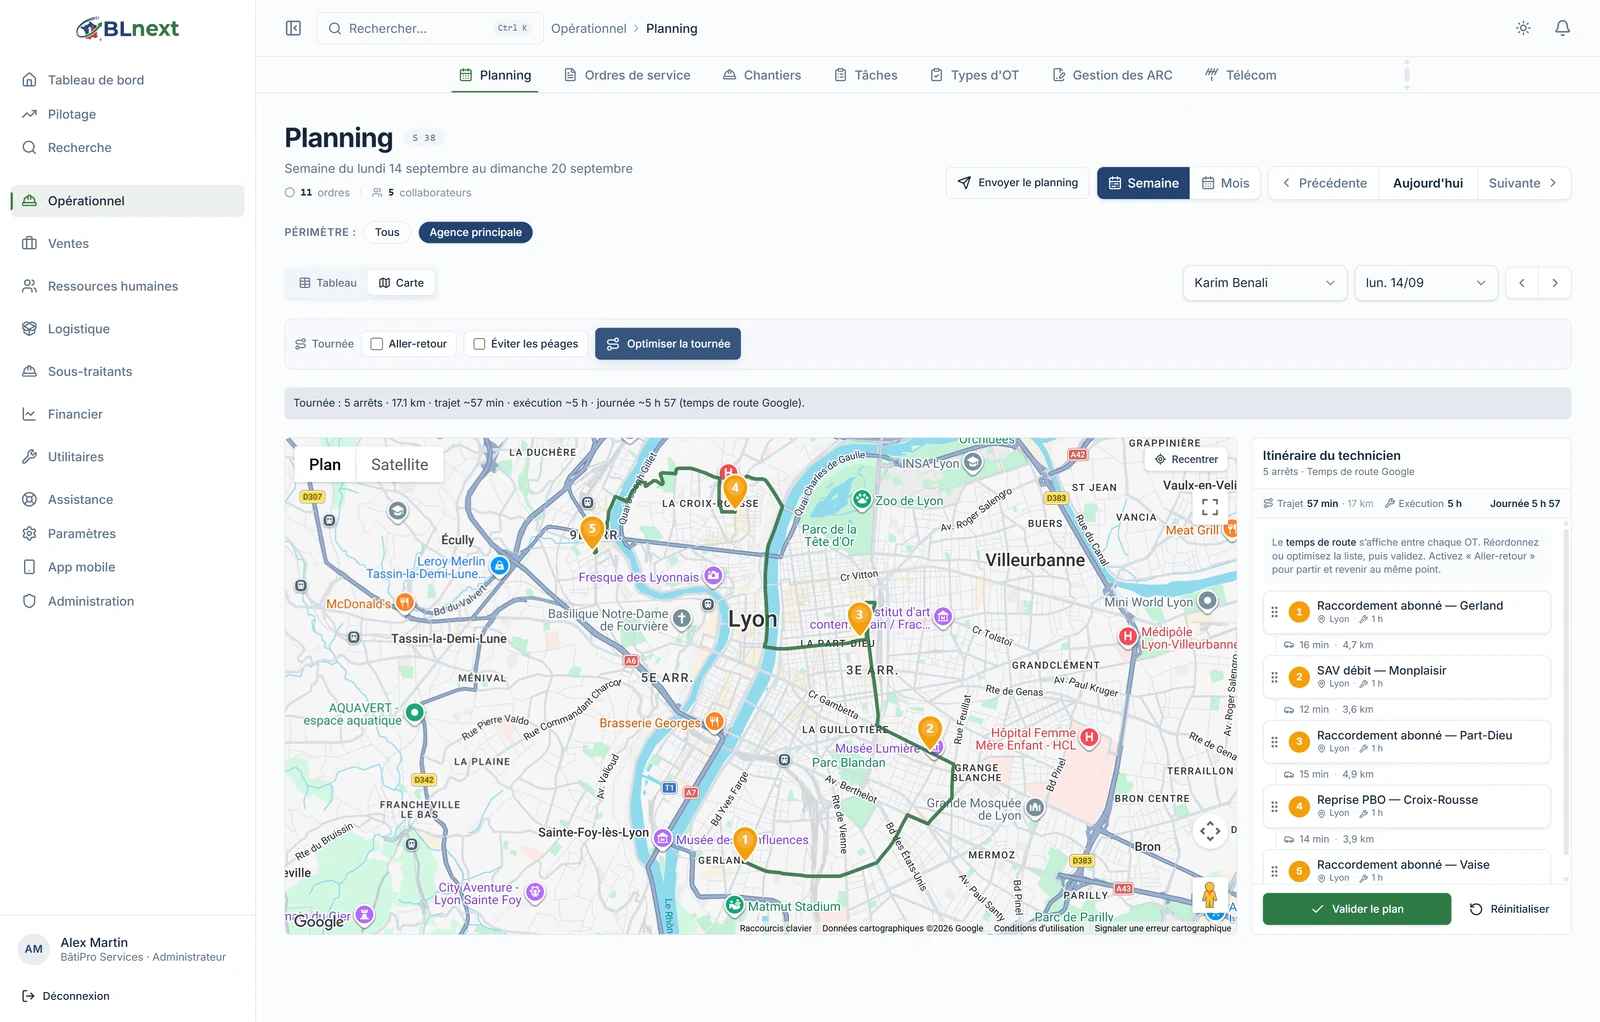Viewport: 1600px width, 1022px height.
Task: Open Gestion des ARC tab
Action: (x=1112, y=75)
